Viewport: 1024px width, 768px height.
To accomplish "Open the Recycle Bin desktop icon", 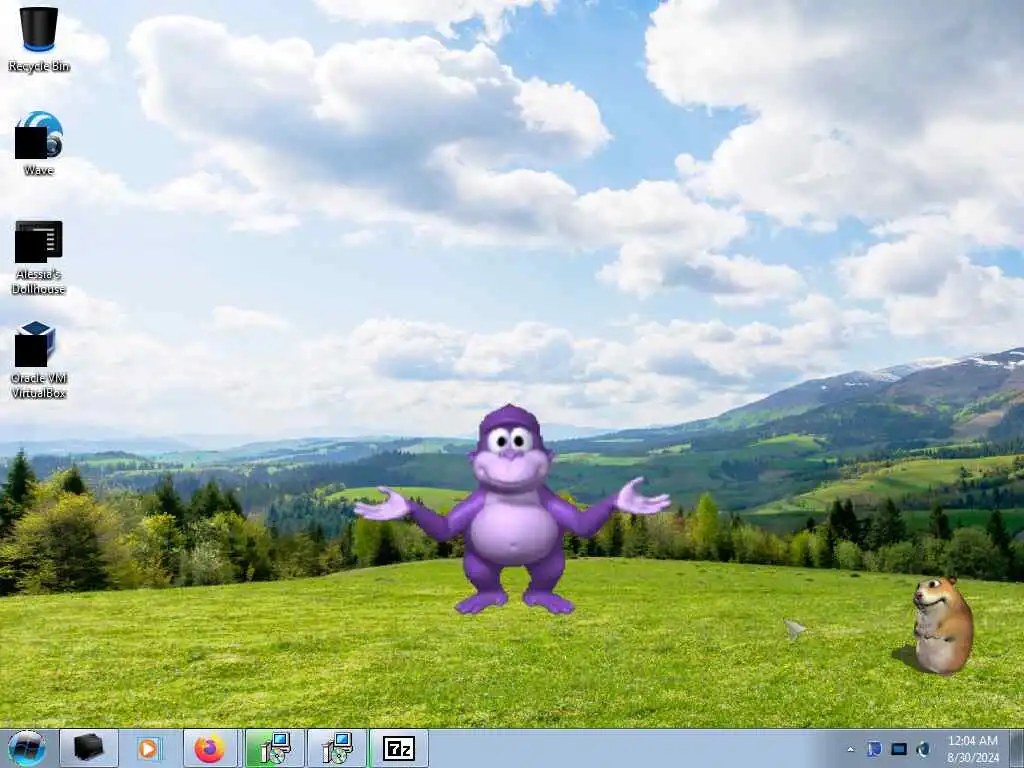I will [x=39, y=39].
